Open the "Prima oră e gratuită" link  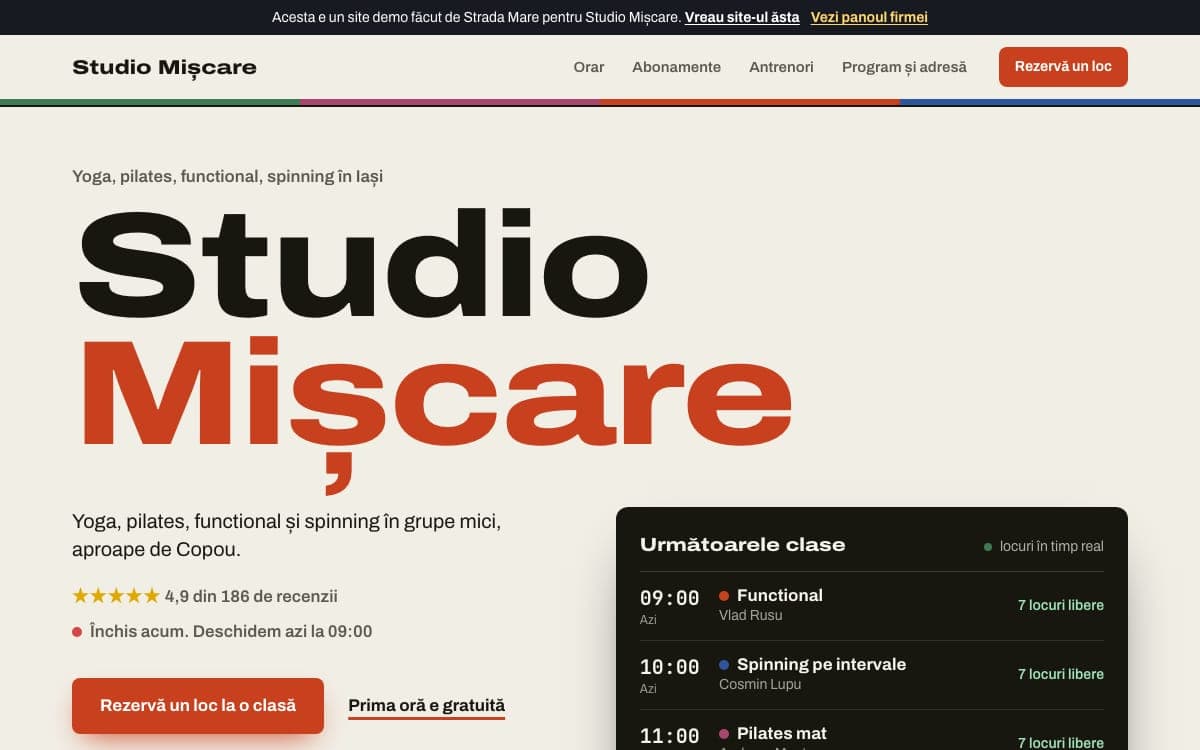tap(427, 706)
